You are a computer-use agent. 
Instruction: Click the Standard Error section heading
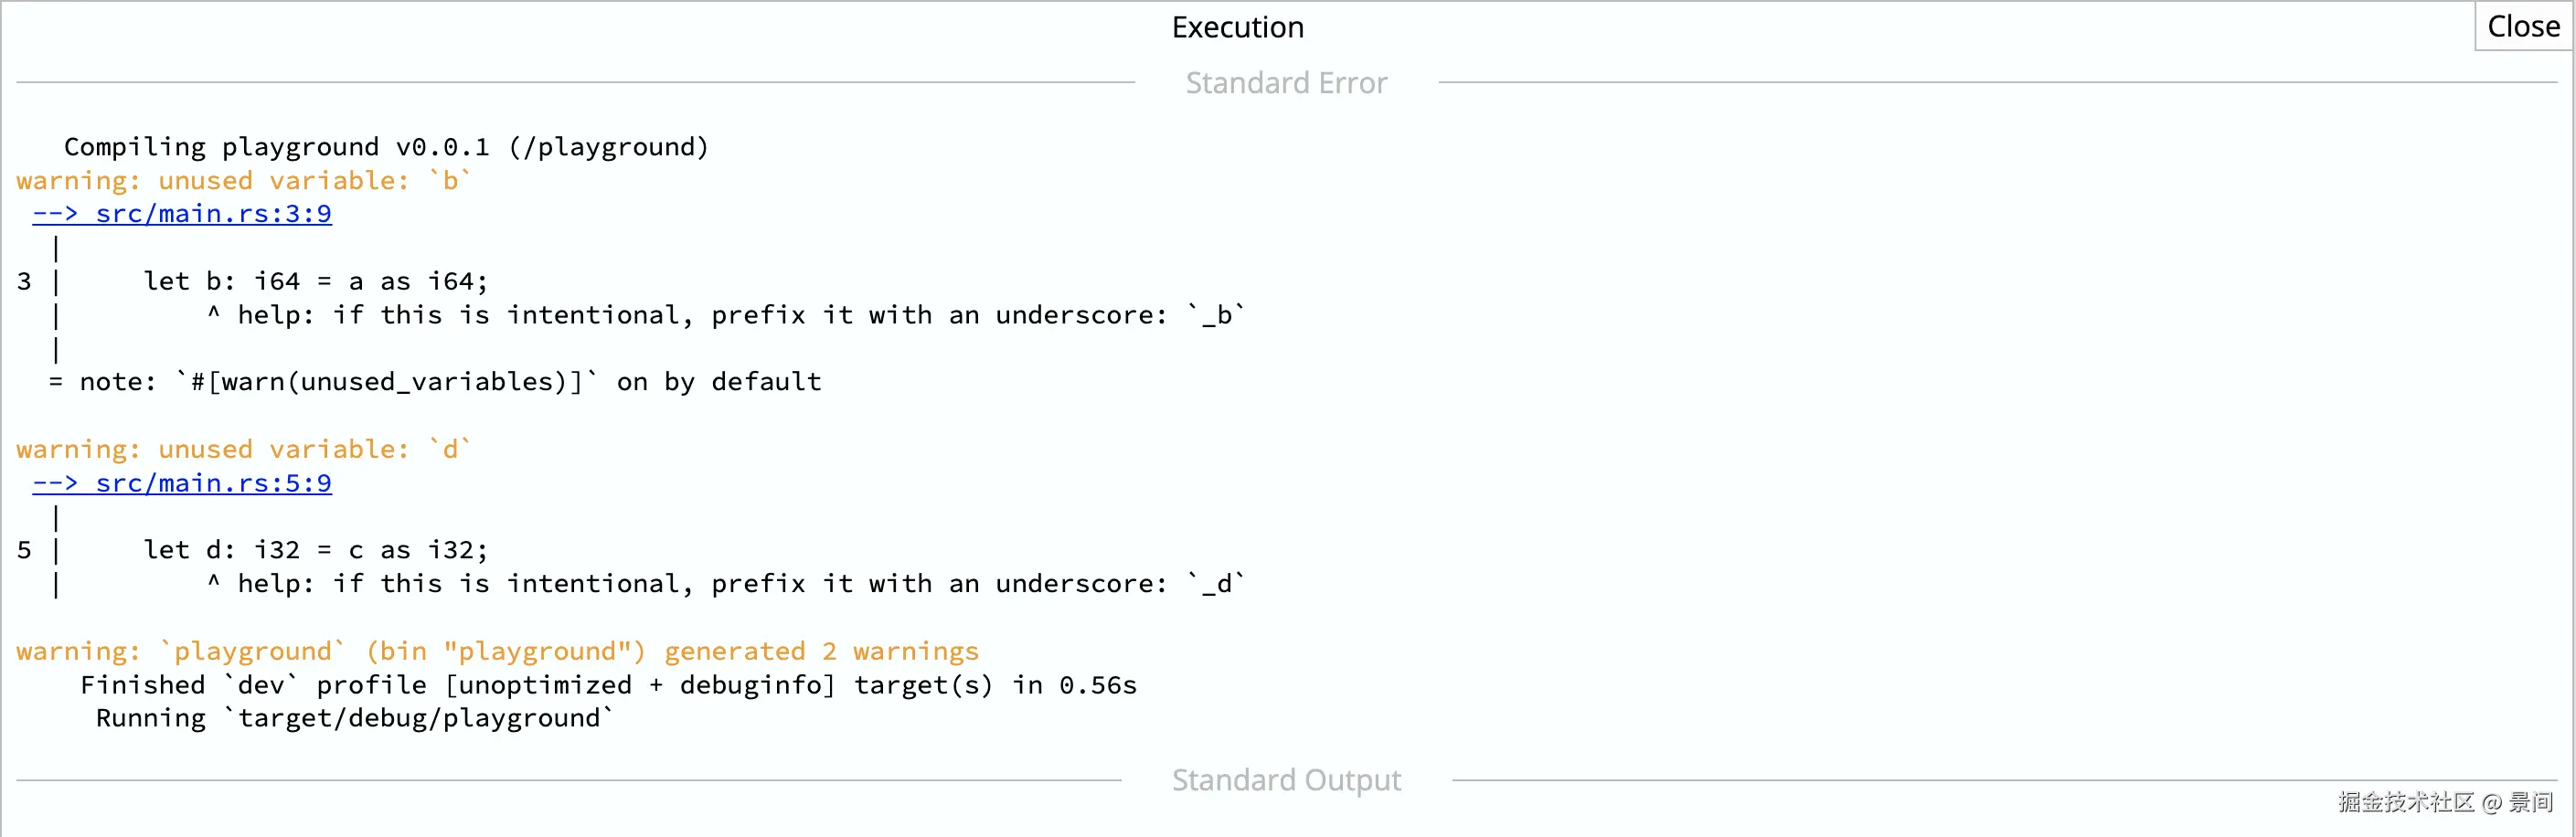pyautogui.click(x=1286, y=83)
